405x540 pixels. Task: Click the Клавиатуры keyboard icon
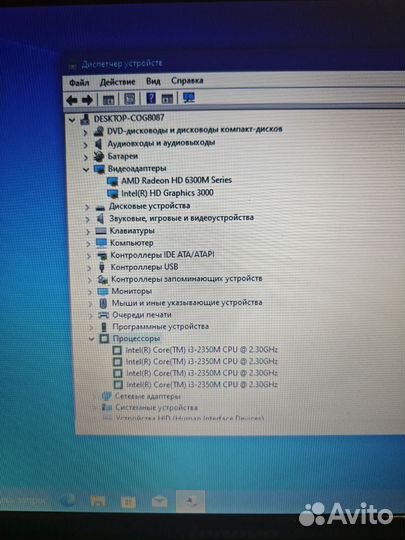[x=101, y=231]
